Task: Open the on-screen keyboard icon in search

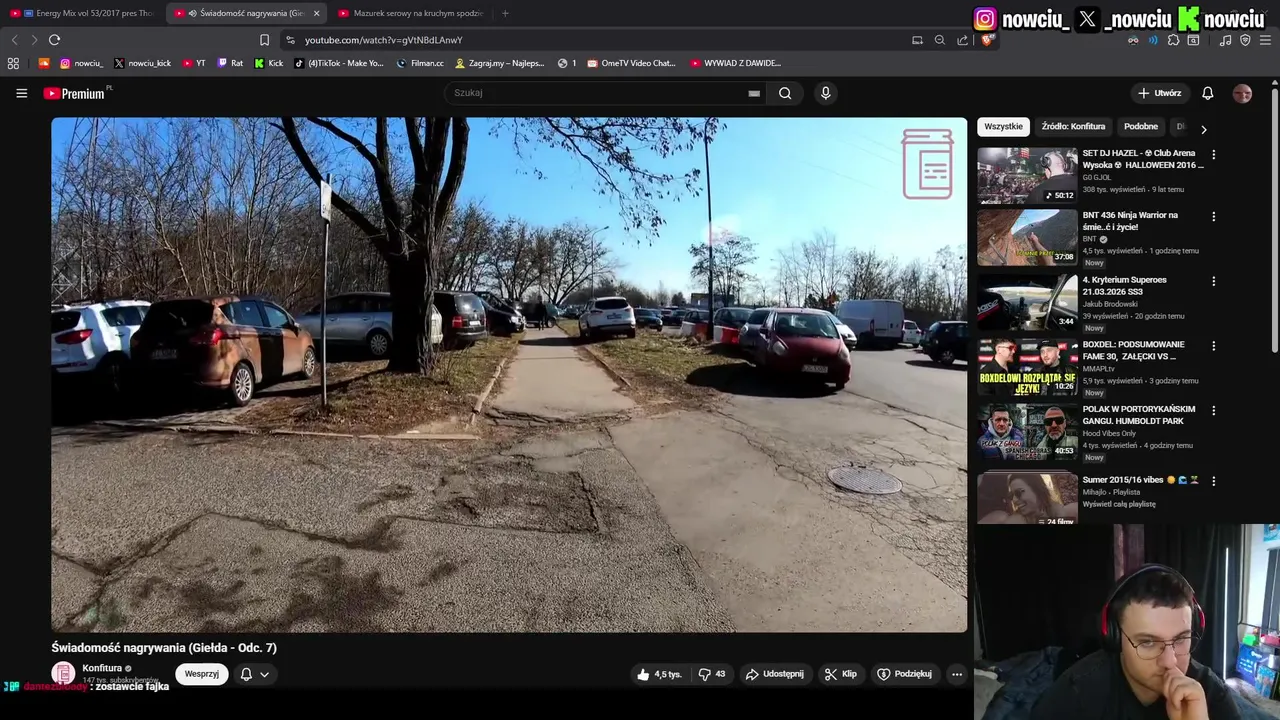Action: tap(754, 93)
